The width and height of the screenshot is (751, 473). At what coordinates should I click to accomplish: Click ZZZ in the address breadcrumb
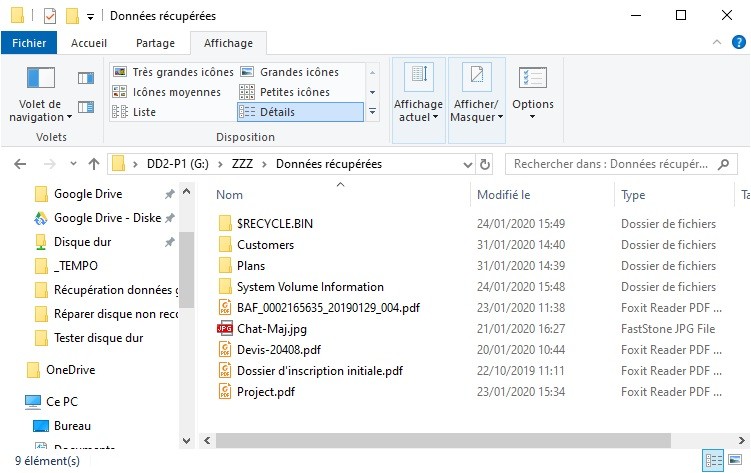243,164
